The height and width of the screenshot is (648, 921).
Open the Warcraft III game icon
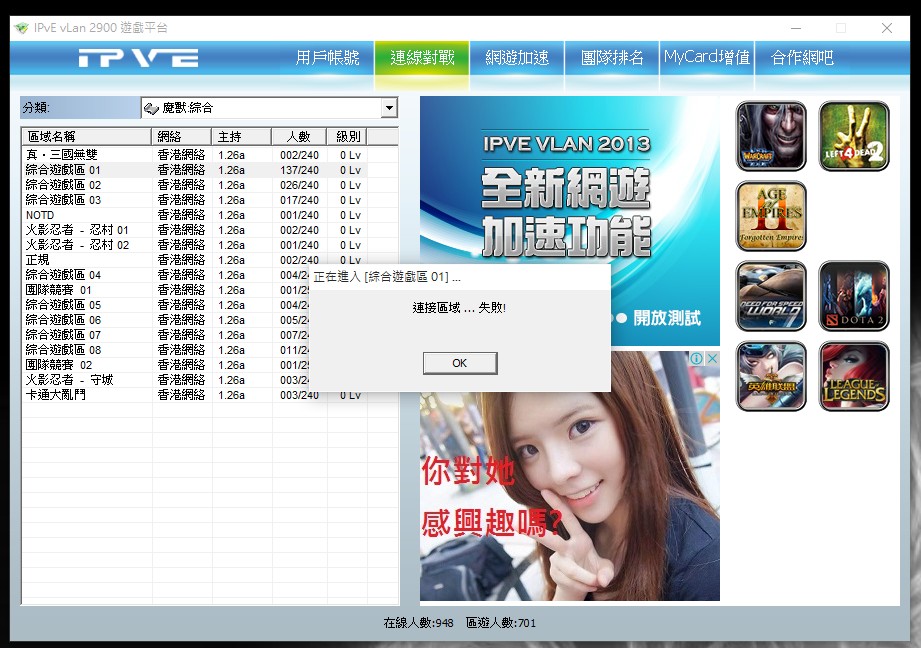tap(771, 136)
